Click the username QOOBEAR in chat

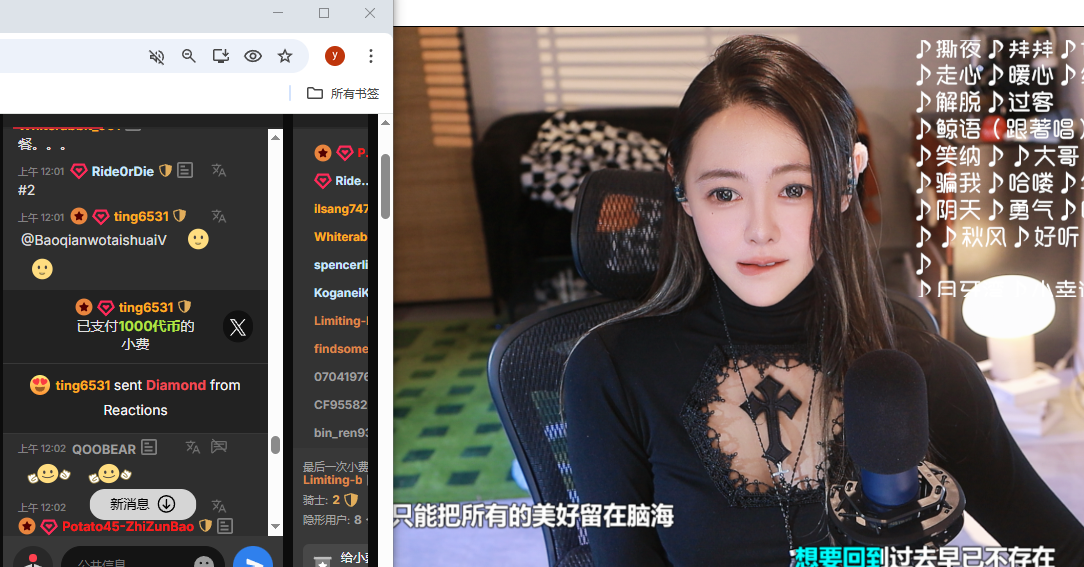tap(103, 449)
